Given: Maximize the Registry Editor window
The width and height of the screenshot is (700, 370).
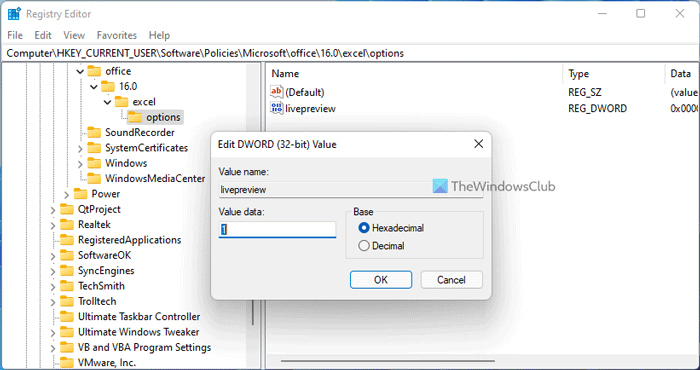Looking at the screenshot, I should tap(641, 14).
